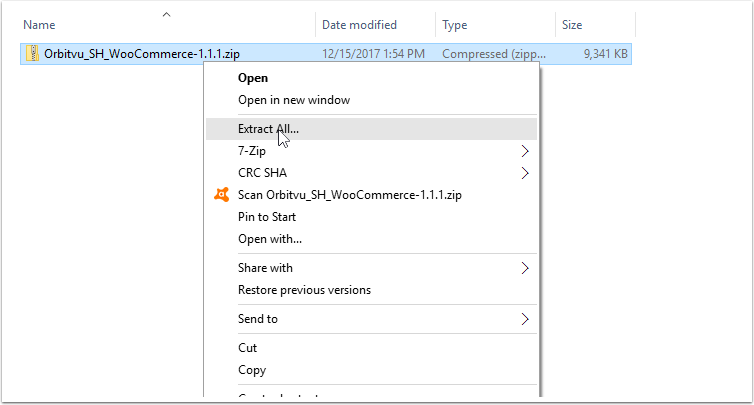Open the 7-Zip submenu entry

[x=371, y=151]
